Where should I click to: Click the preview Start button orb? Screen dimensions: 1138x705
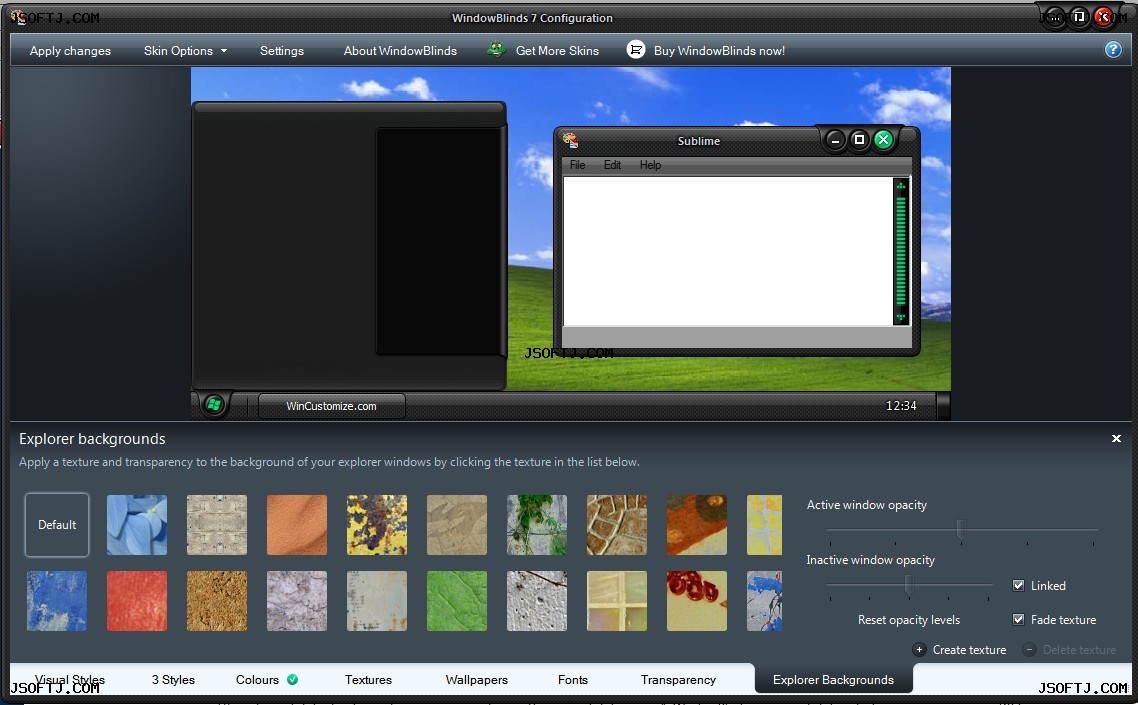click(x=213, y=404)
